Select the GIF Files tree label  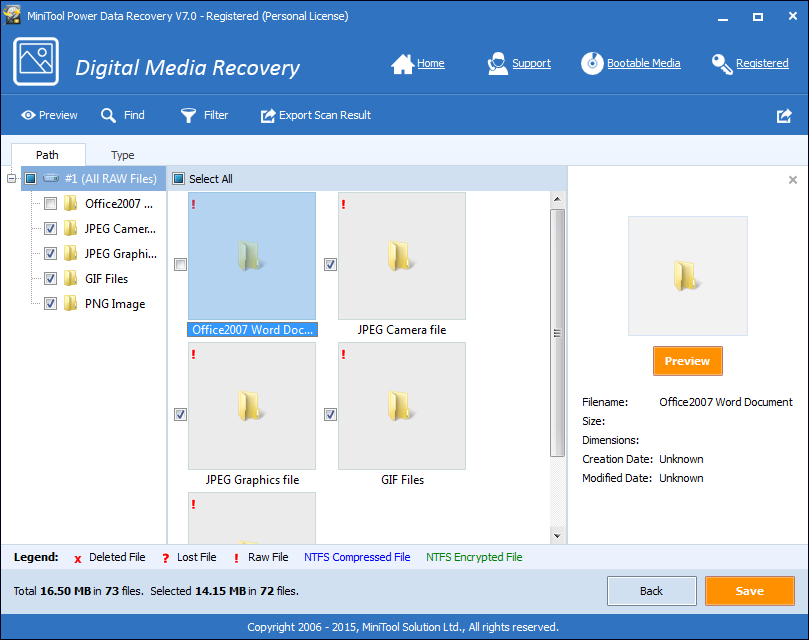pos(106,279)
